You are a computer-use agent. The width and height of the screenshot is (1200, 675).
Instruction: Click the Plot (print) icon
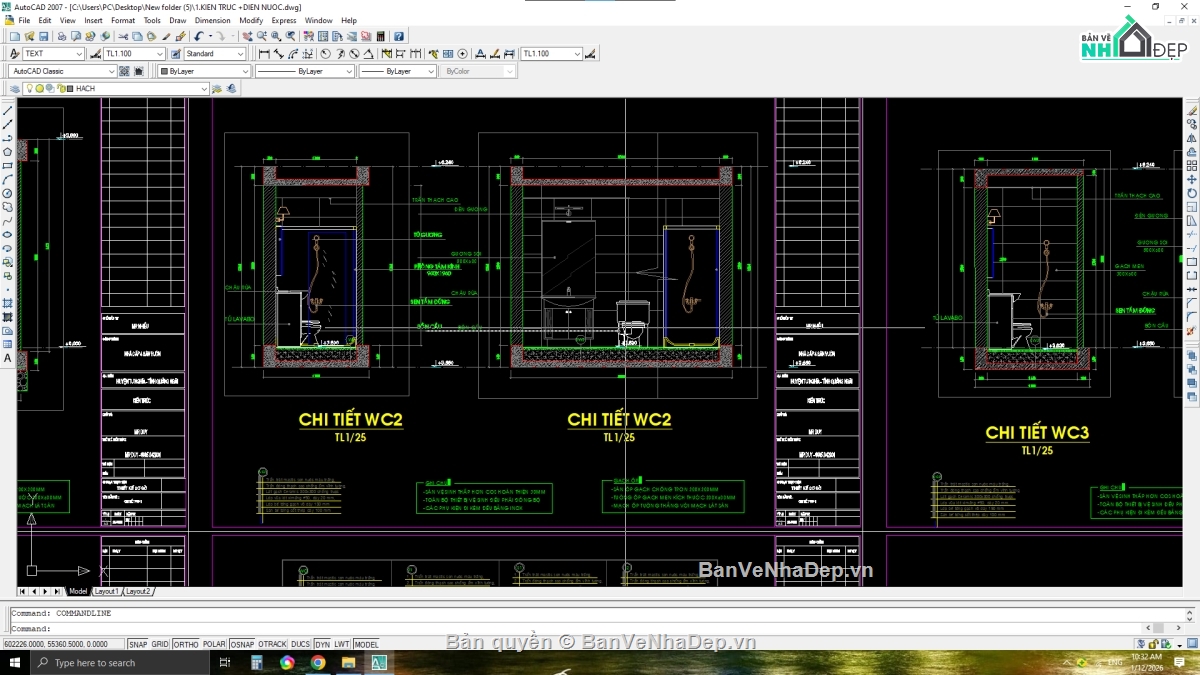62,36
